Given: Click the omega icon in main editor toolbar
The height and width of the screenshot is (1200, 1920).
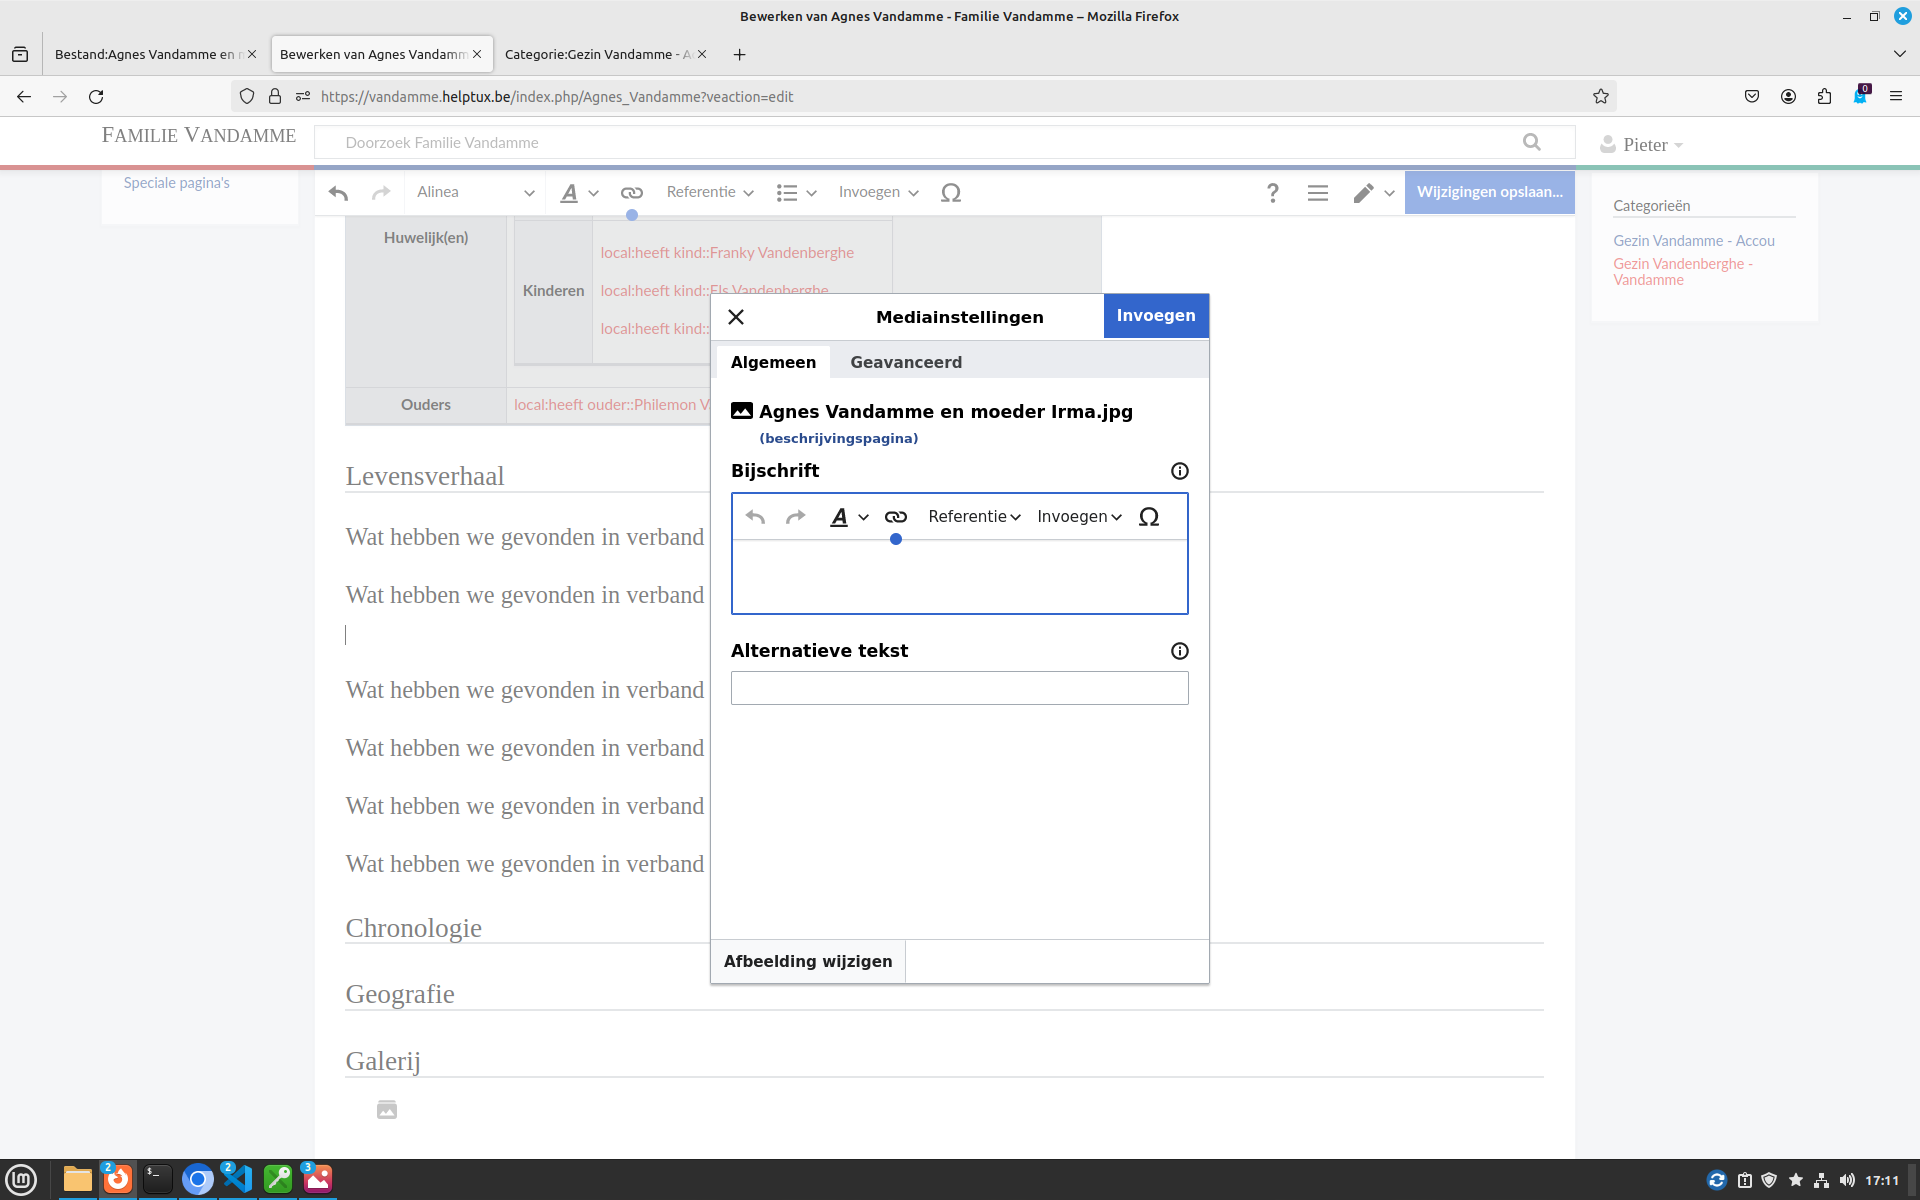Looking at the screenshot, I should 950,193.
